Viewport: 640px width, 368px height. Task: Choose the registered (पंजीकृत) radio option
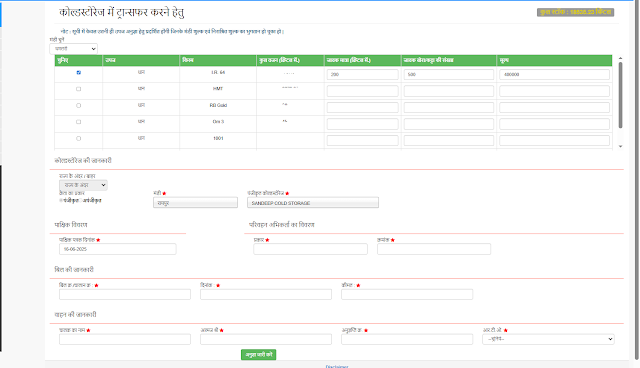point(61,200)
